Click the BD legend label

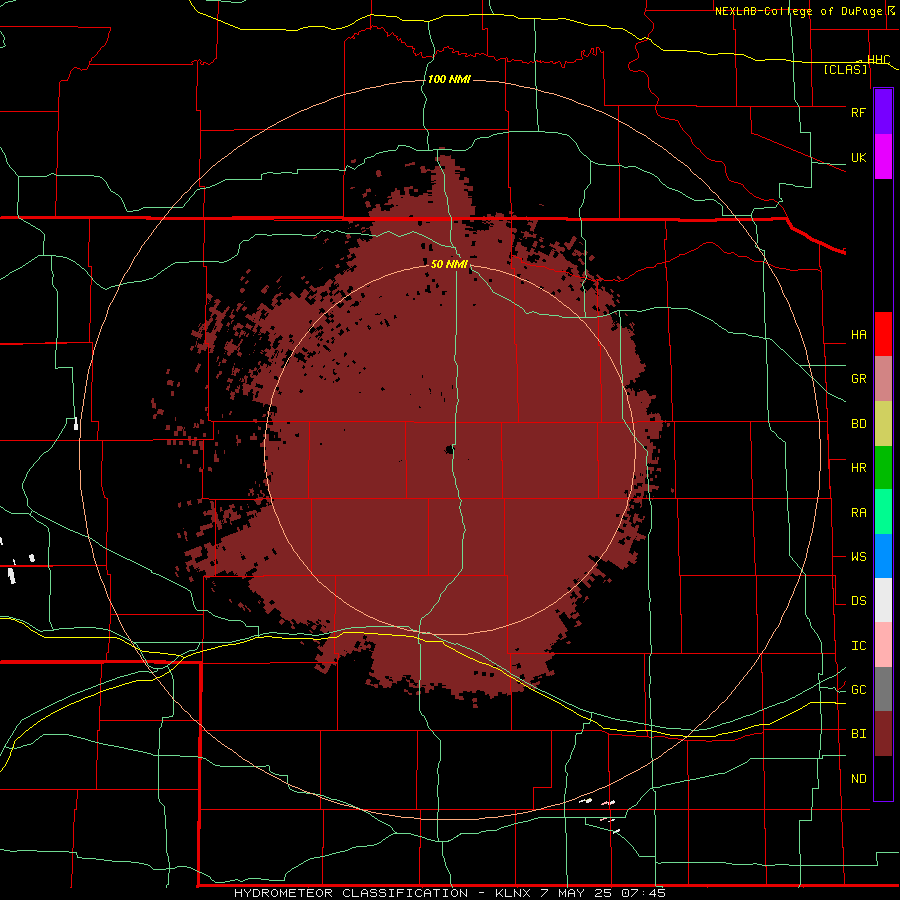pyautogui.click(x=858, y=424)
